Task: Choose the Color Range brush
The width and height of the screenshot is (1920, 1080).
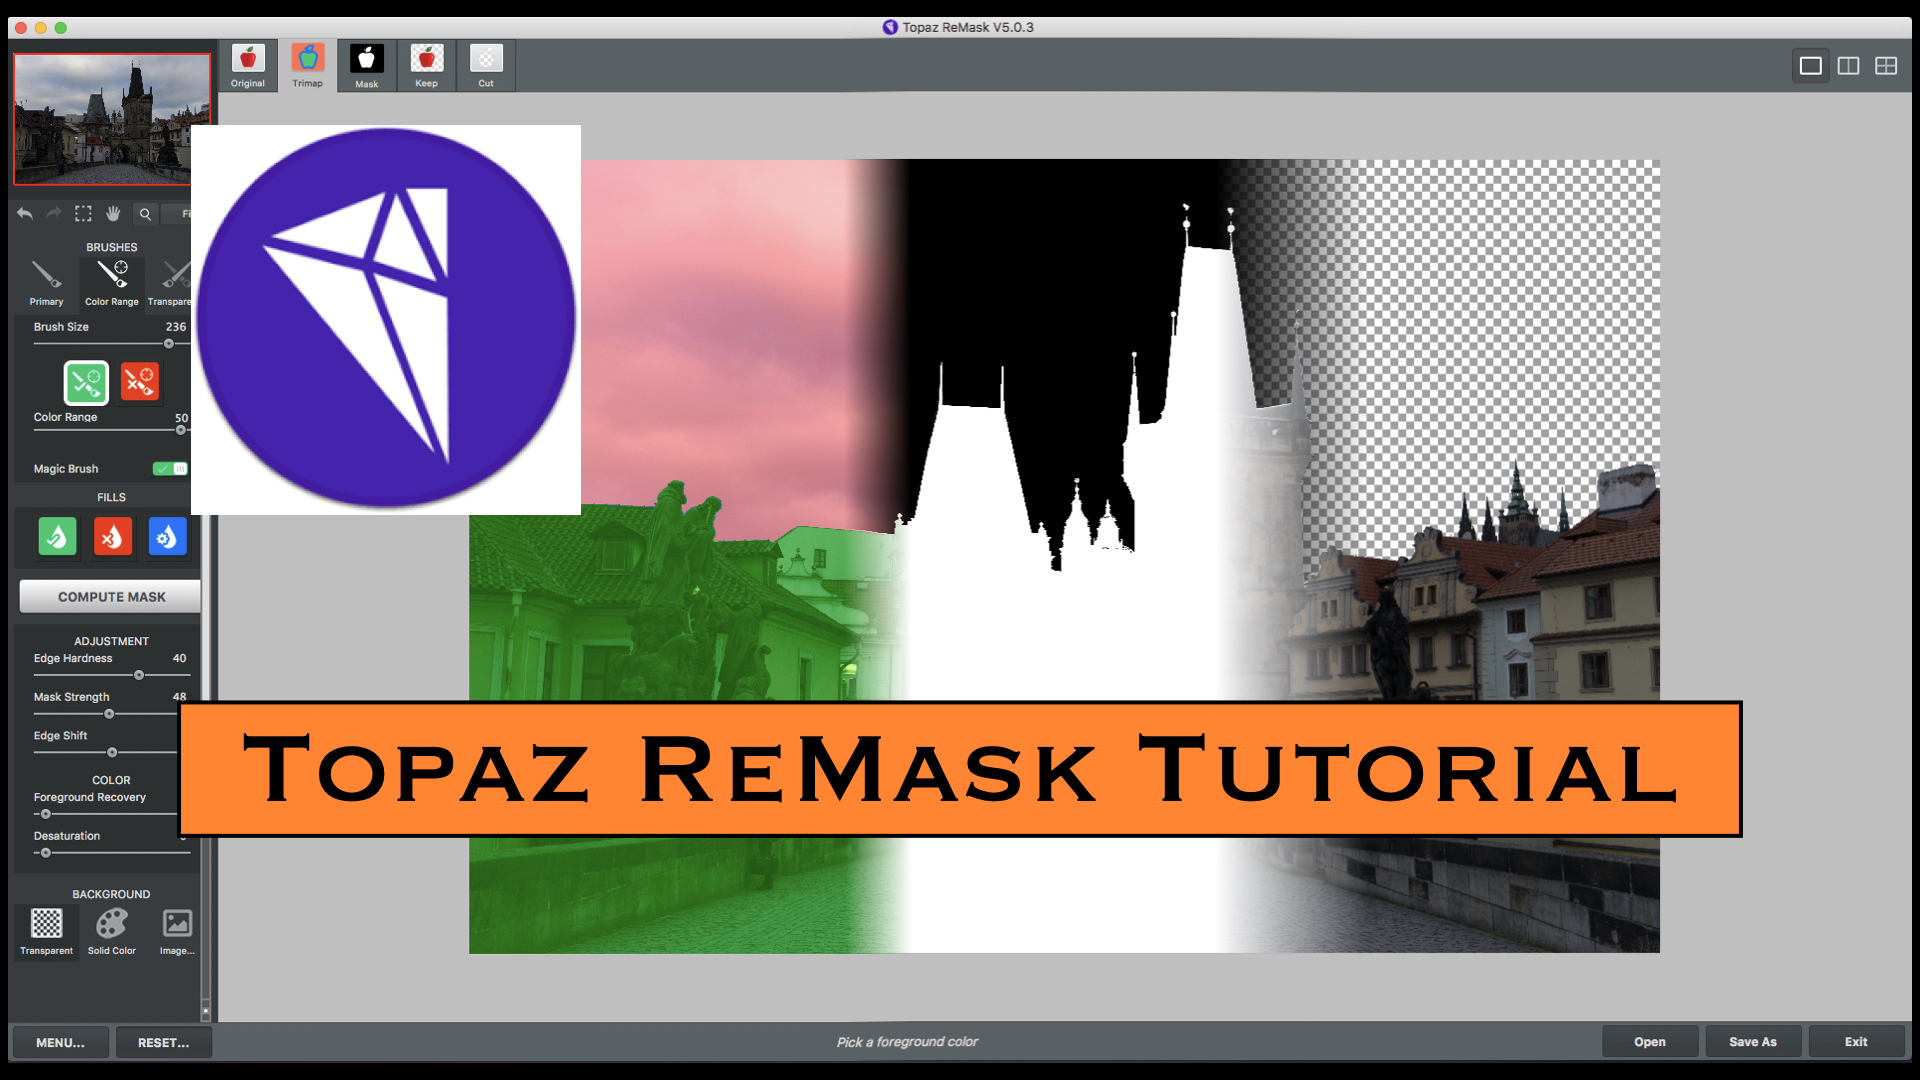Action: pos(112,283)
